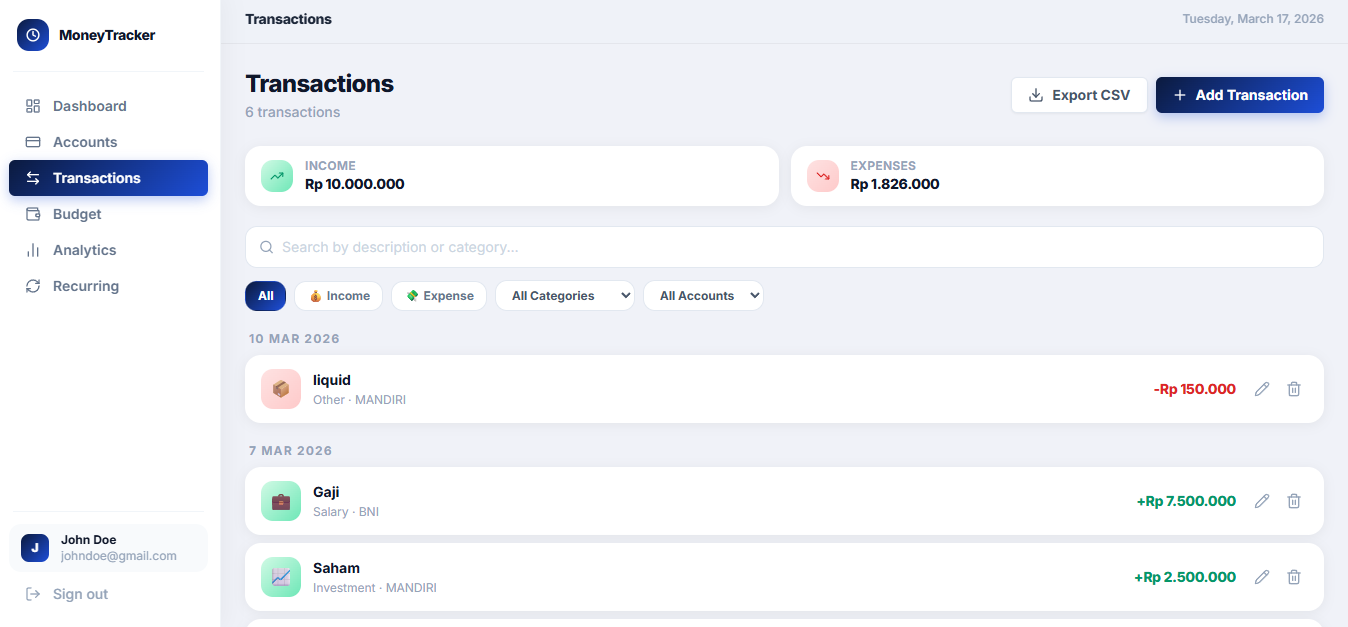Click the 10 MAR 2026 date header
The width and height of the screenshot is (1348, 627).
[295, 339]
